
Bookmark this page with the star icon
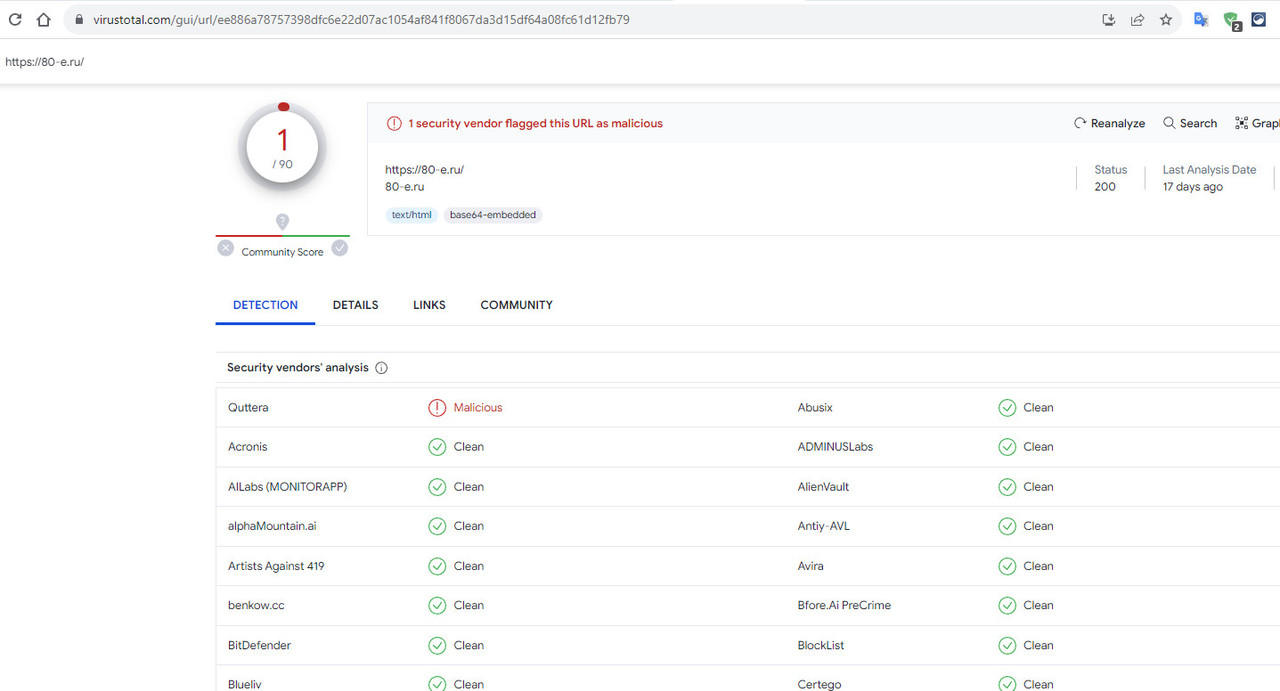pyautogui.click(x=1166, y=19)
